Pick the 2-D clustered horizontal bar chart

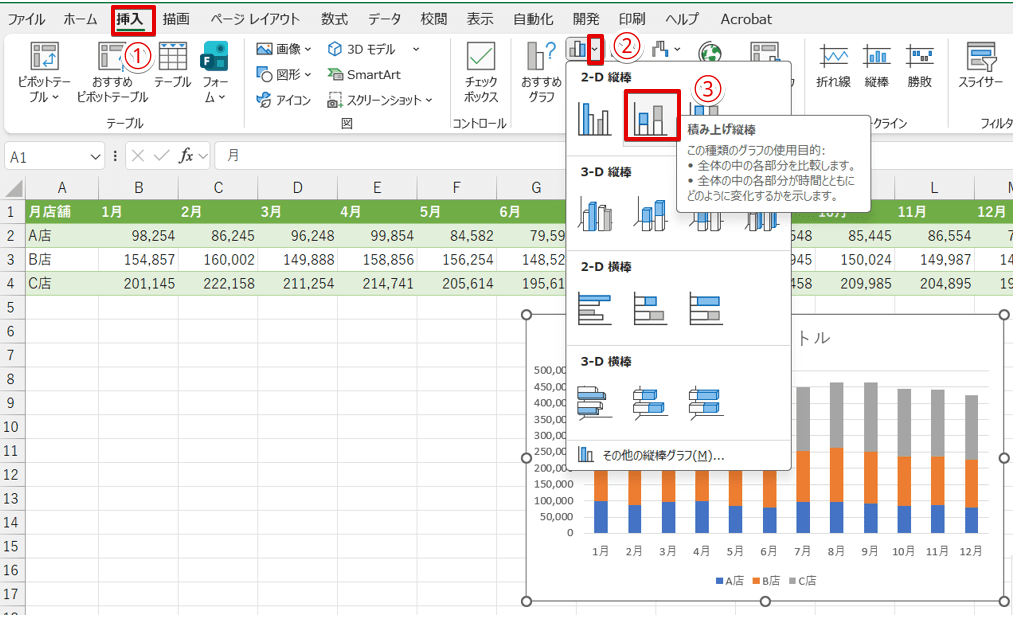click(x=596, y=308)
